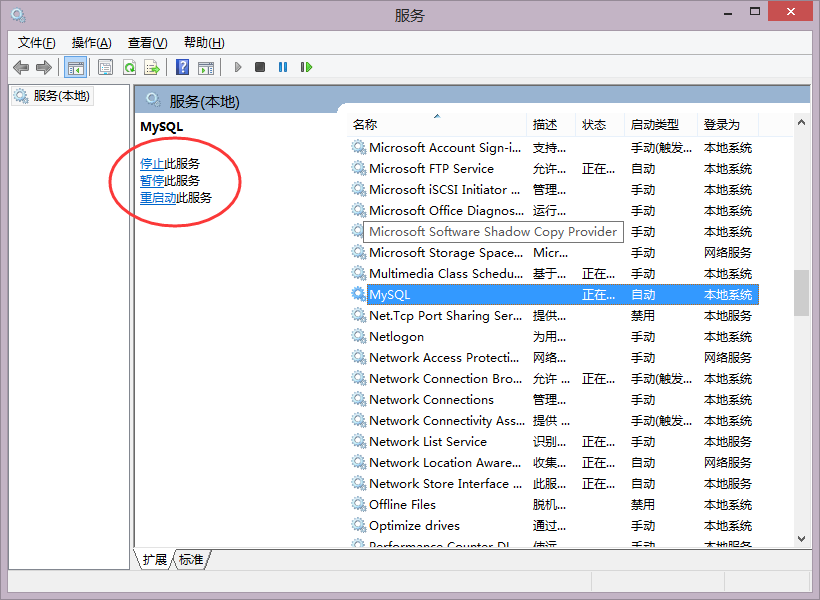Maximize the 服务 window

point(755,12)
